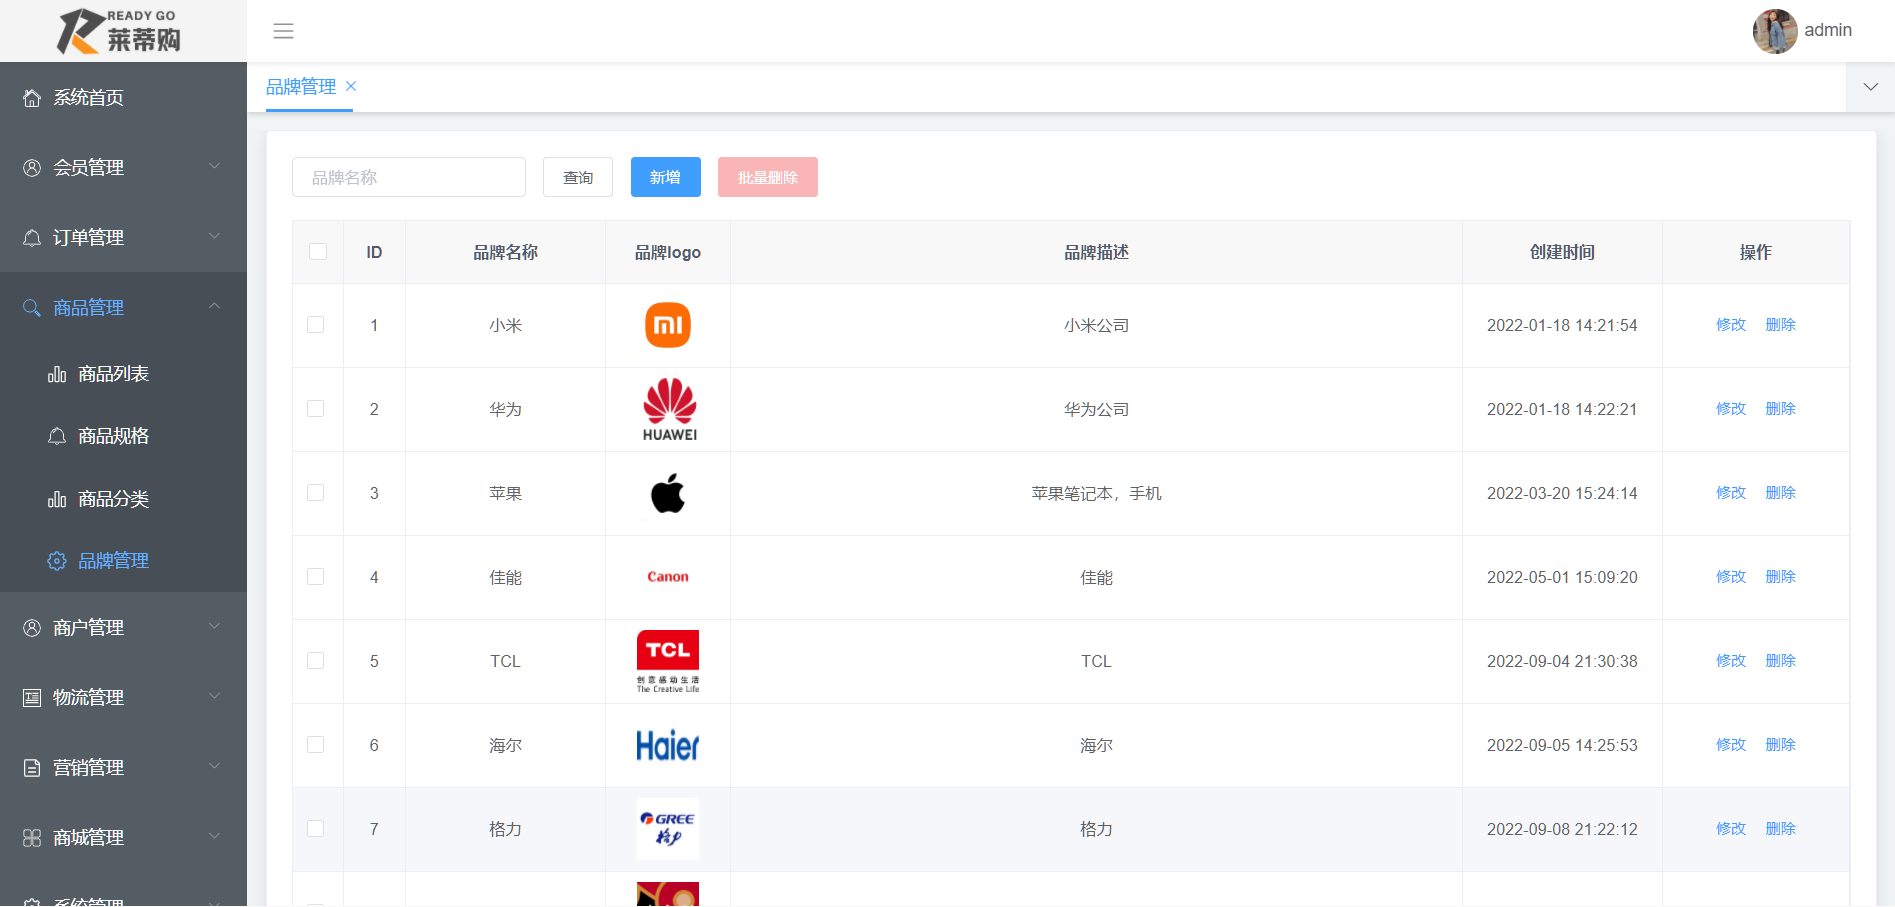
Task: Click the 商品管理 search icon
Action: coord(32,308)
